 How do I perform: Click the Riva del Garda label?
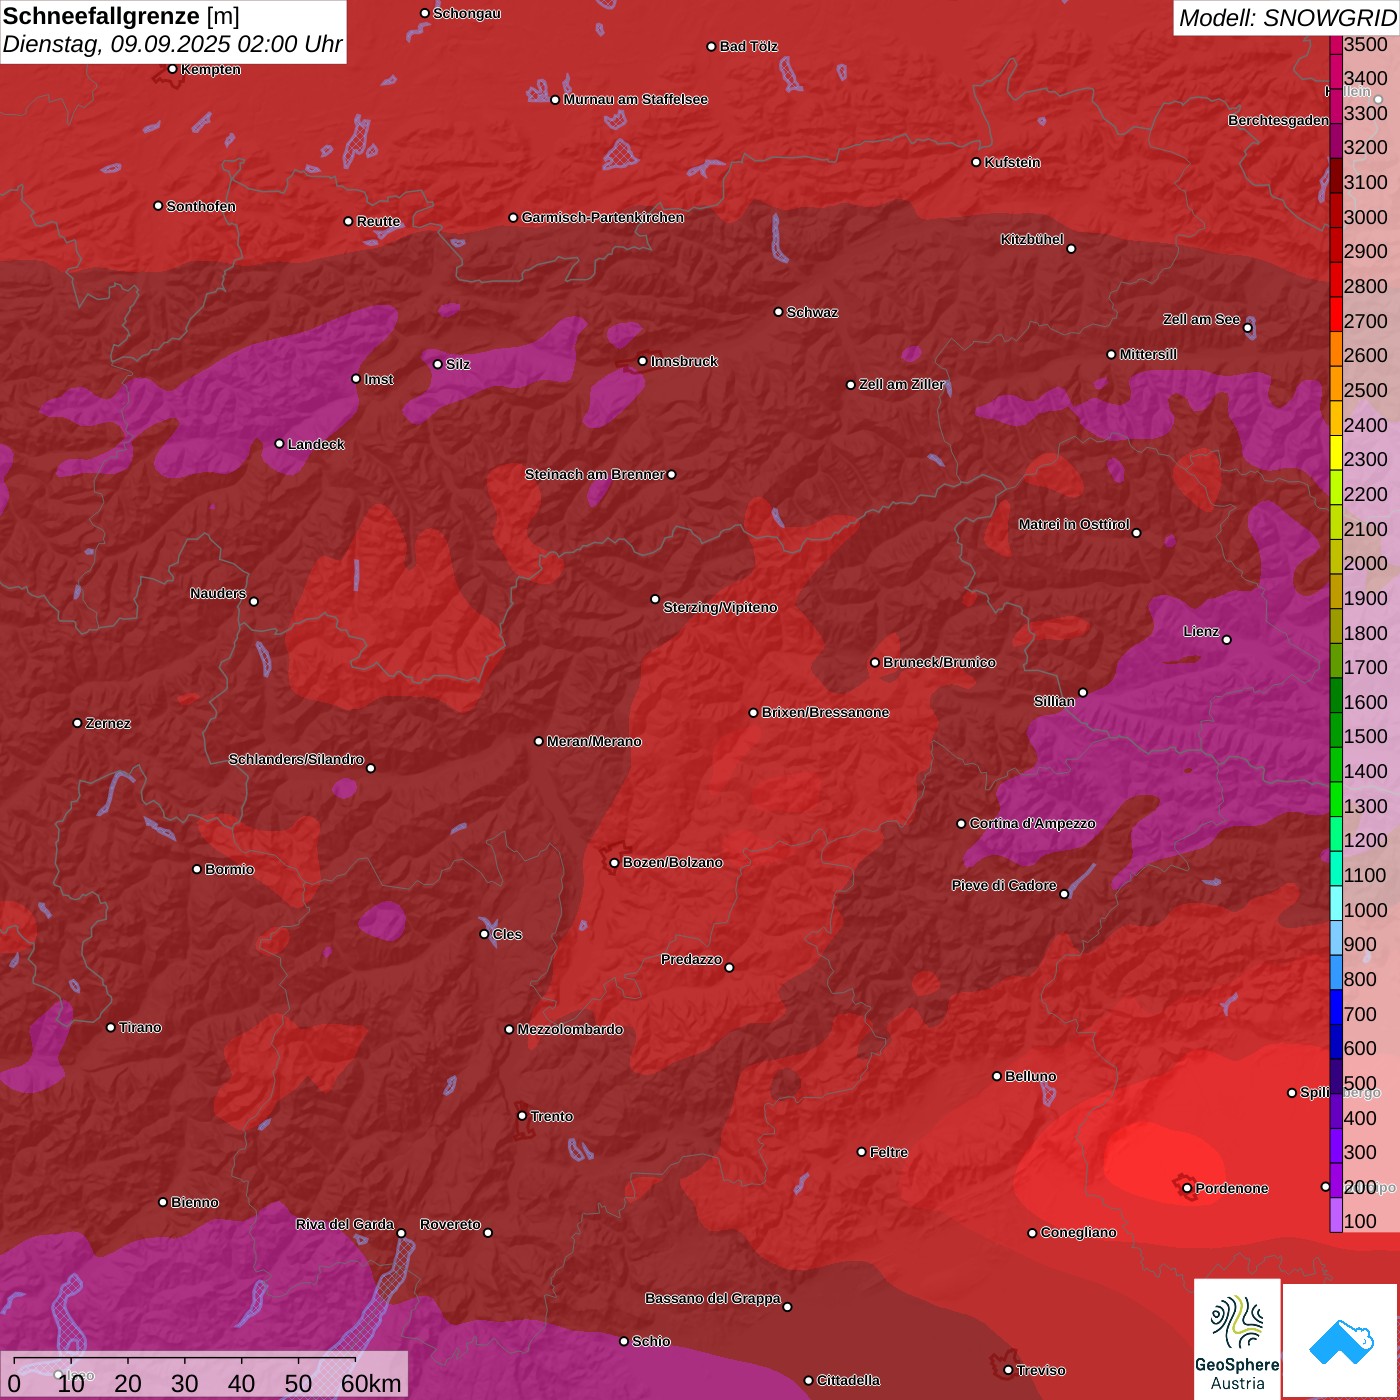[x=345, y=1224]
